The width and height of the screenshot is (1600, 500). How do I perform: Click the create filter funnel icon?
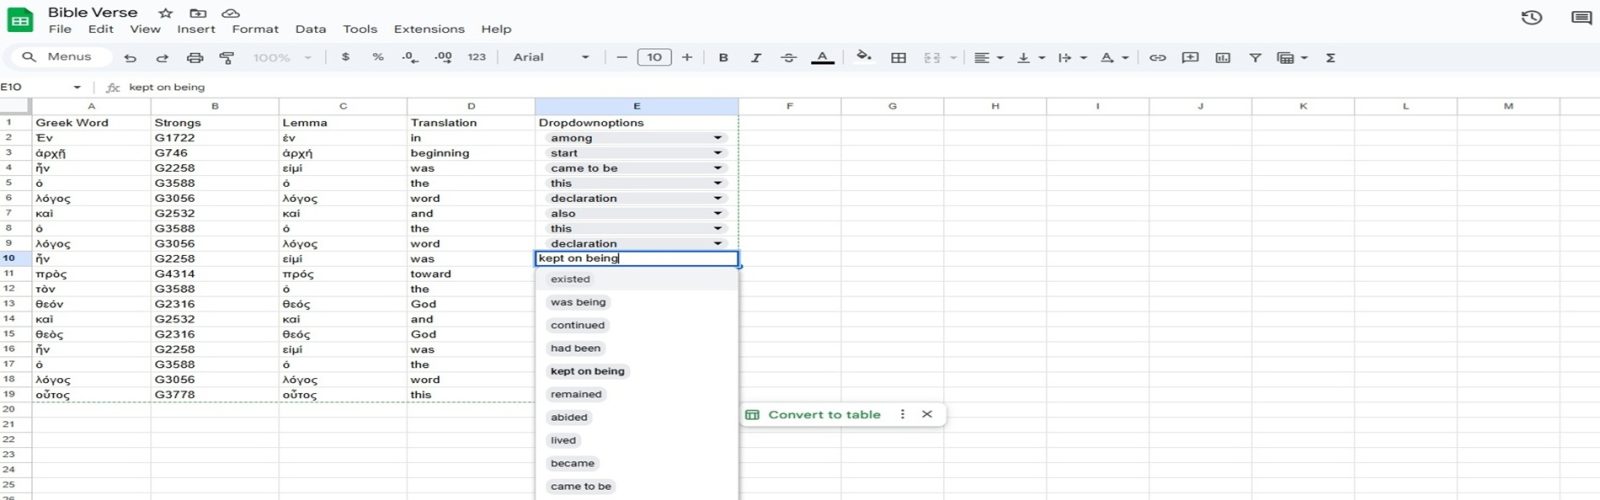coord(1254,58)
